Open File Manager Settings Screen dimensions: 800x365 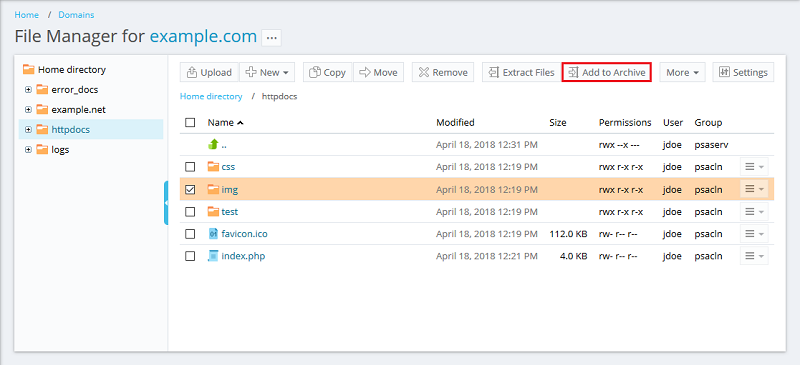[743, 72]
